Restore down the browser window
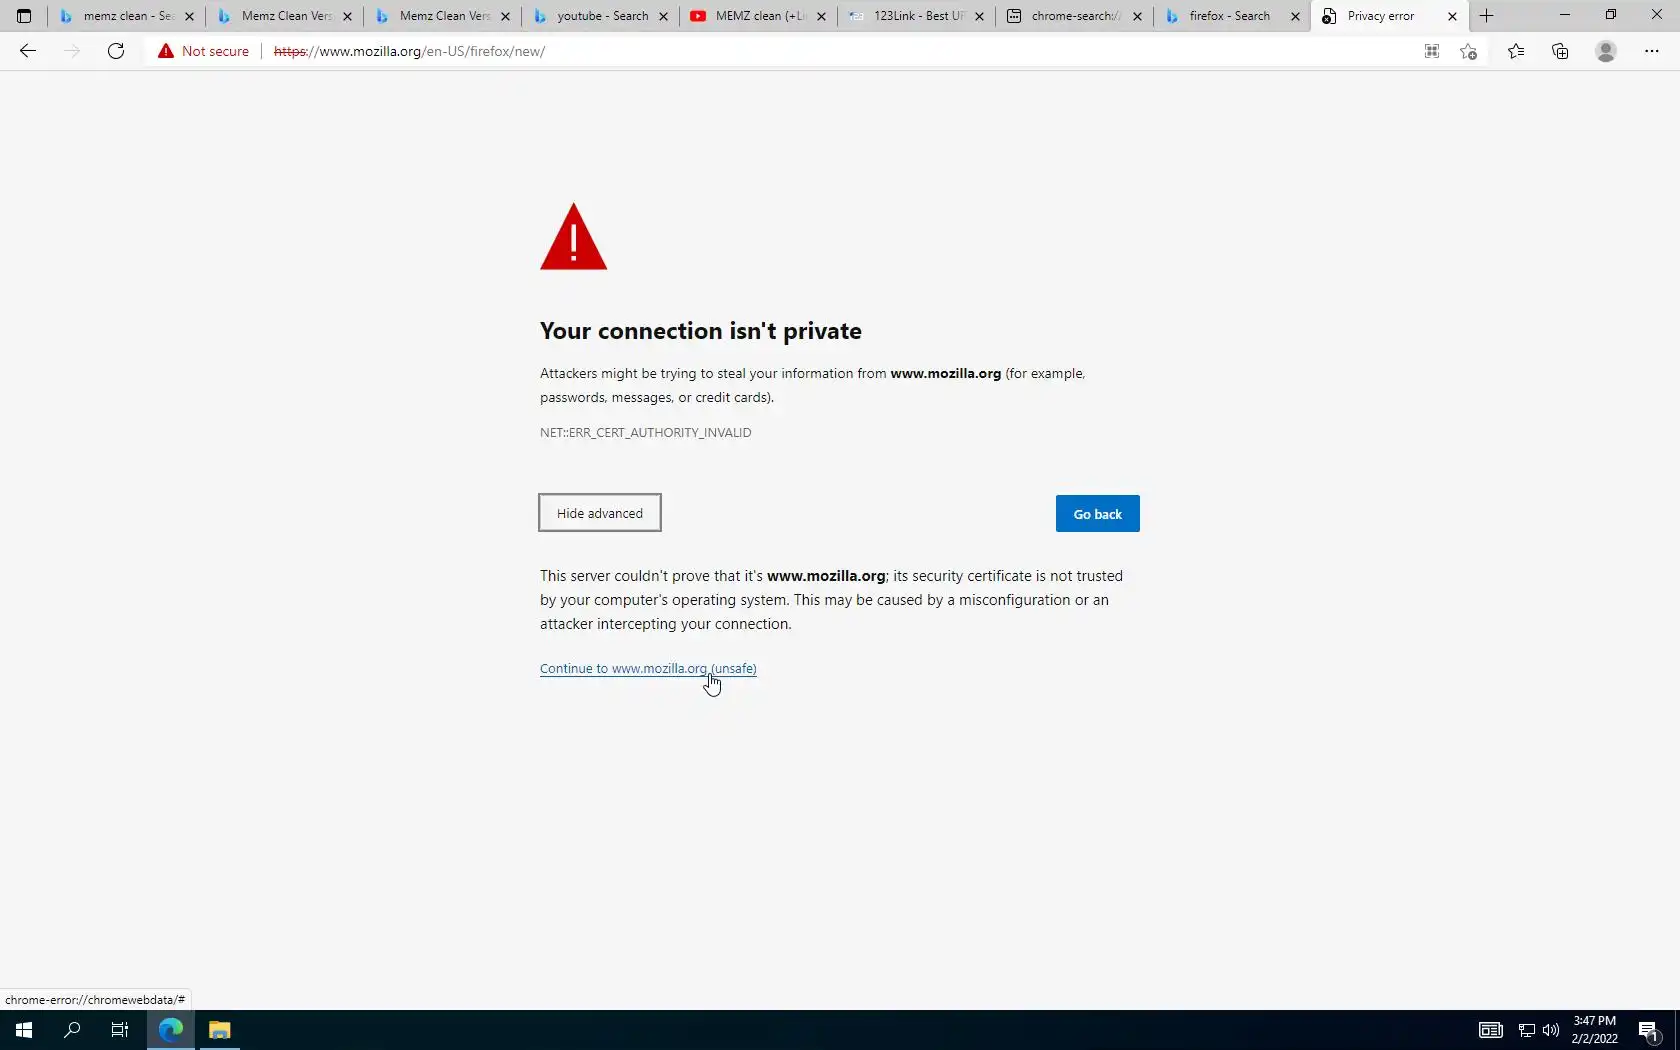This screenshot has height=1050, width=1680. [1611, 15]
